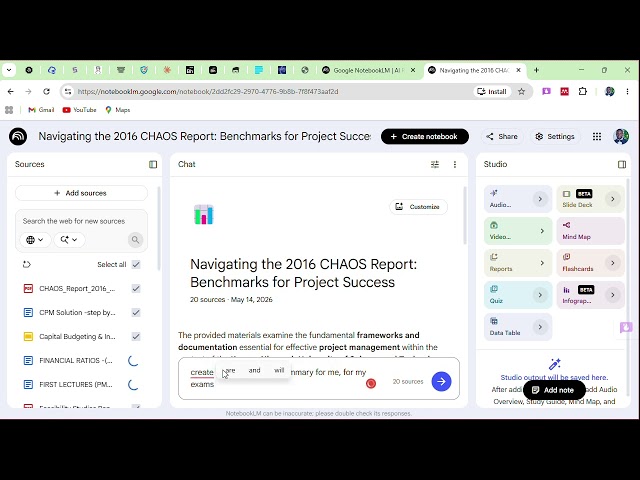640x480 pixels.
Task: Open FIRST LECTURES document source icon
Action: 28,384
